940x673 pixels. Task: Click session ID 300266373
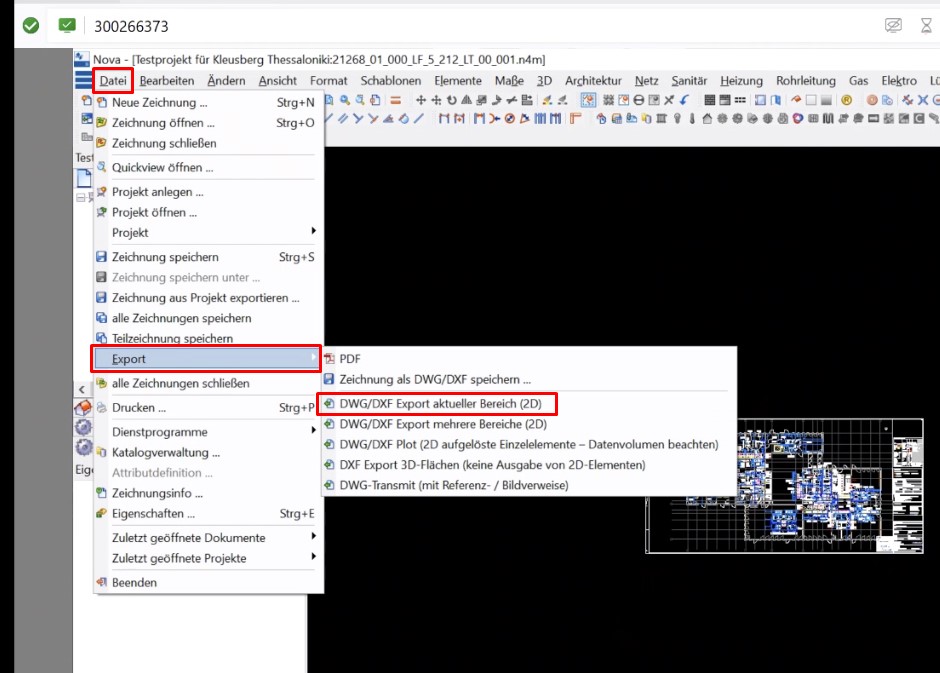pos(131,26)
